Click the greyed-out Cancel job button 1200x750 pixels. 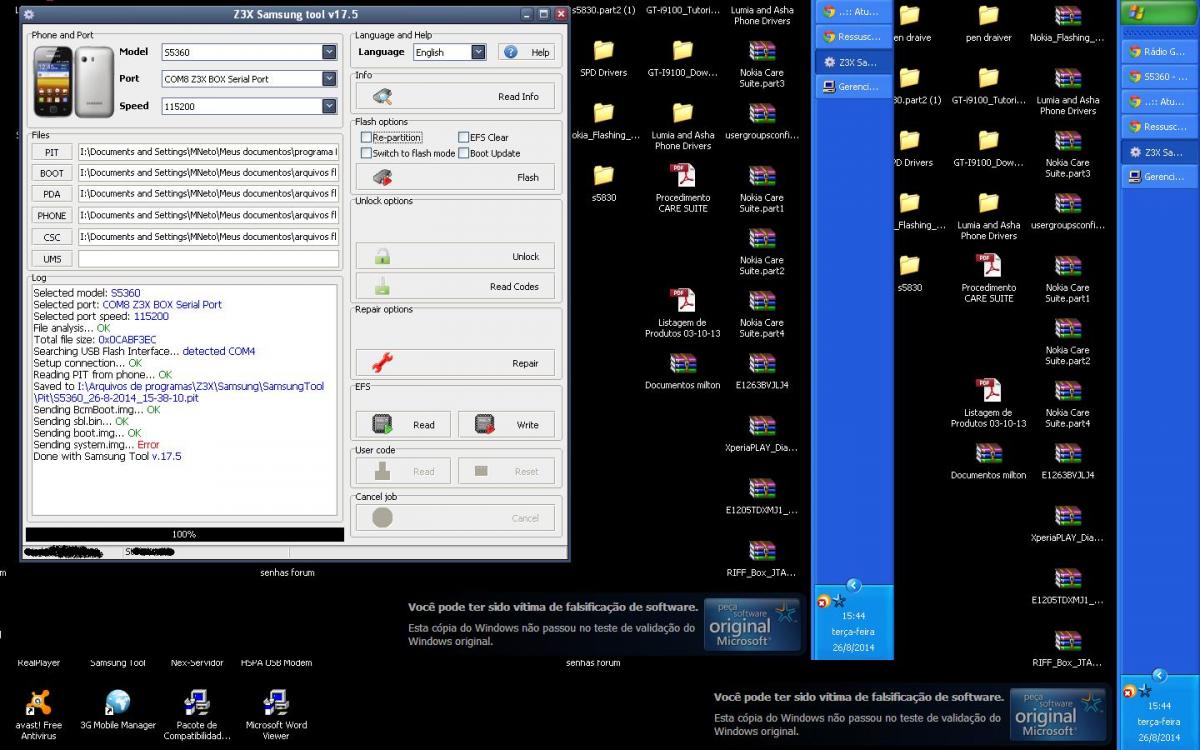[455, 518]
